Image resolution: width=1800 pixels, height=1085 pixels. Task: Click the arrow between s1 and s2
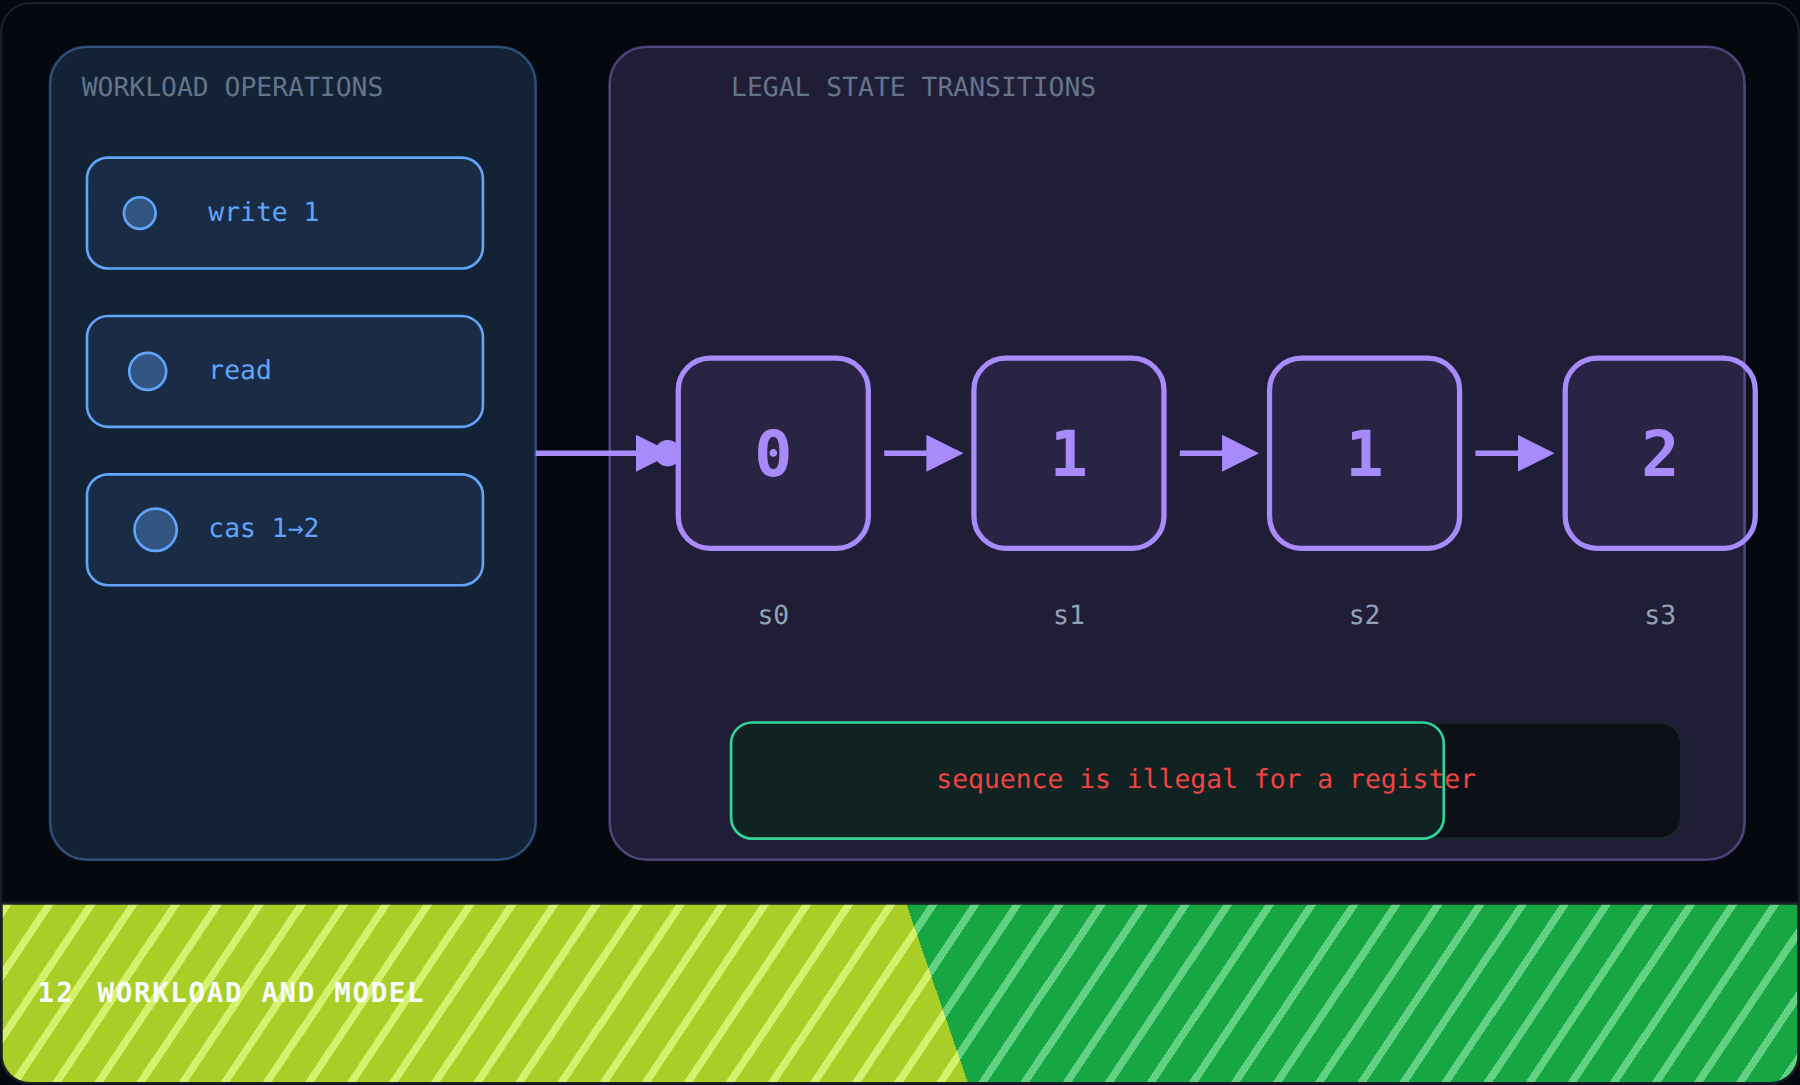coord(1219,453)
